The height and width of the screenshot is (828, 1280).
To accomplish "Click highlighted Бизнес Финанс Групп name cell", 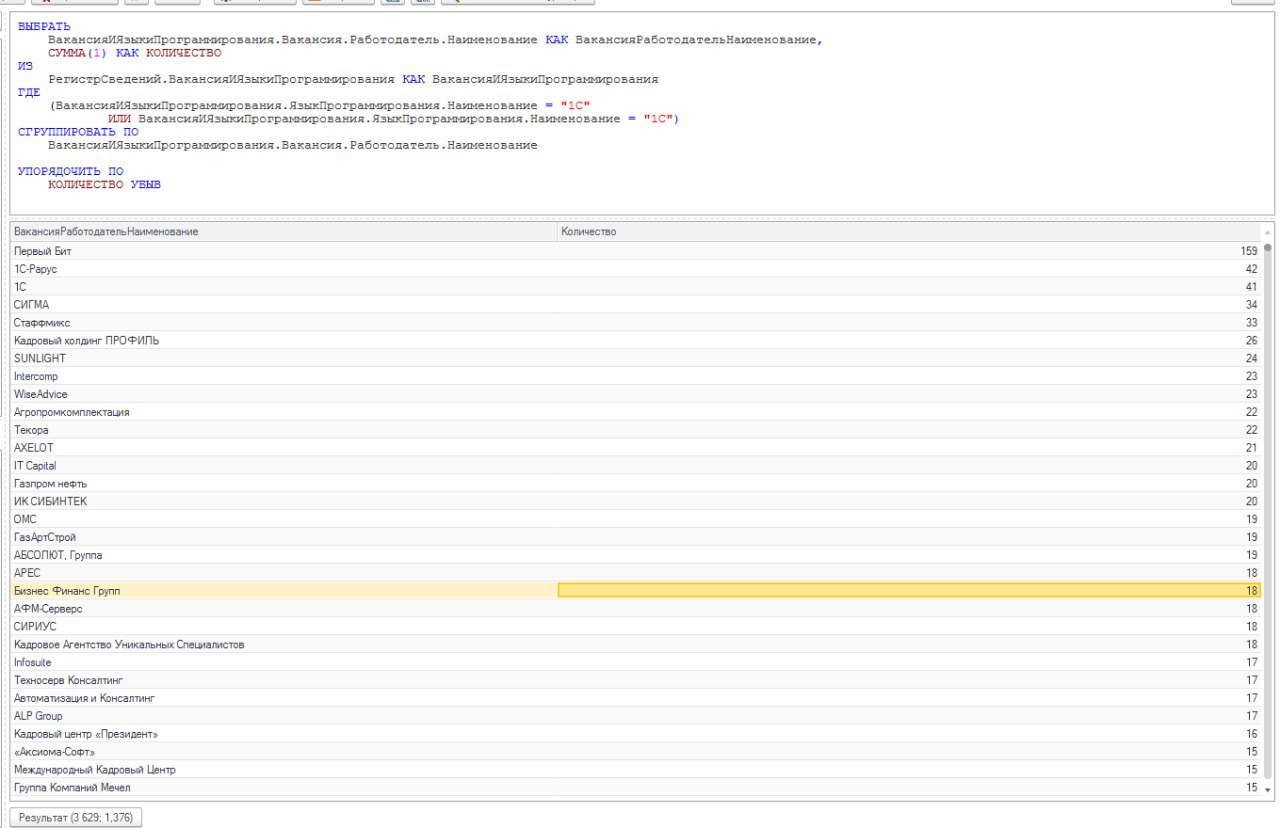I will click(x=283, y=591).
